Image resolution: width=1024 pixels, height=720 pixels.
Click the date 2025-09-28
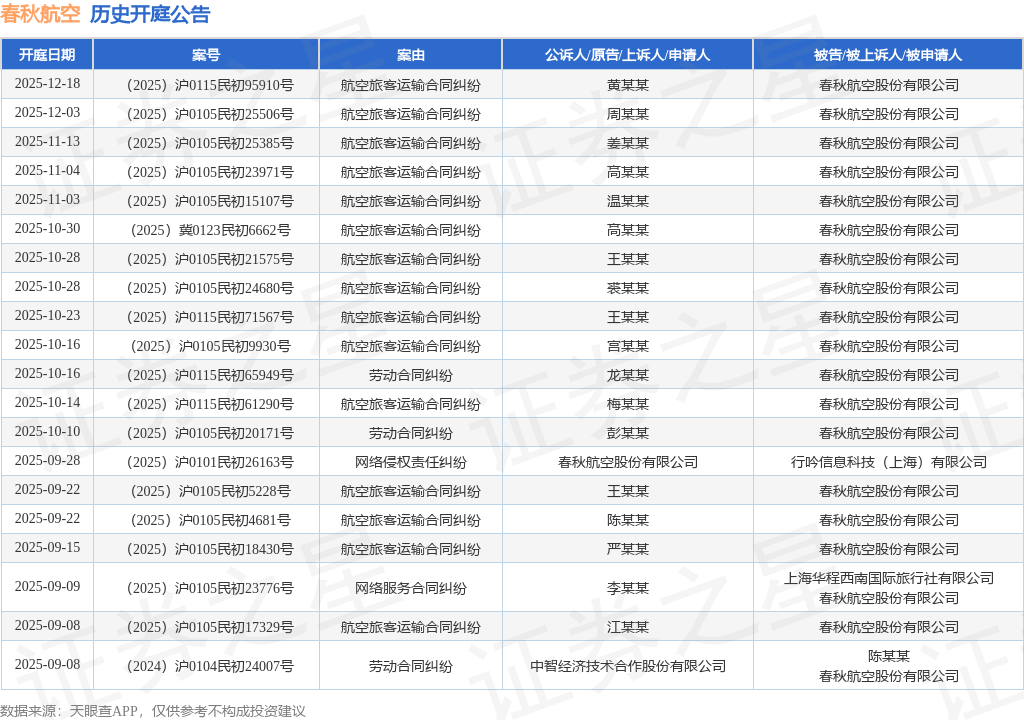click(x=47, y=461)
